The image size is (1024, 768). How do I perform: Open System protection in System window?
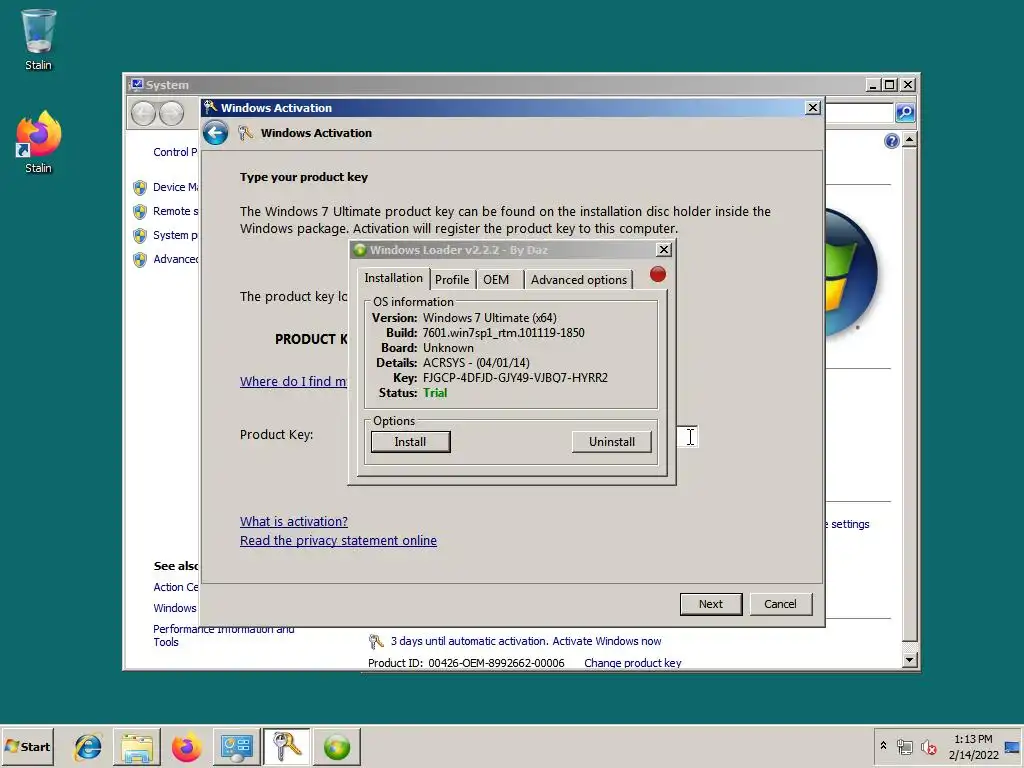(x=175, y=235)
